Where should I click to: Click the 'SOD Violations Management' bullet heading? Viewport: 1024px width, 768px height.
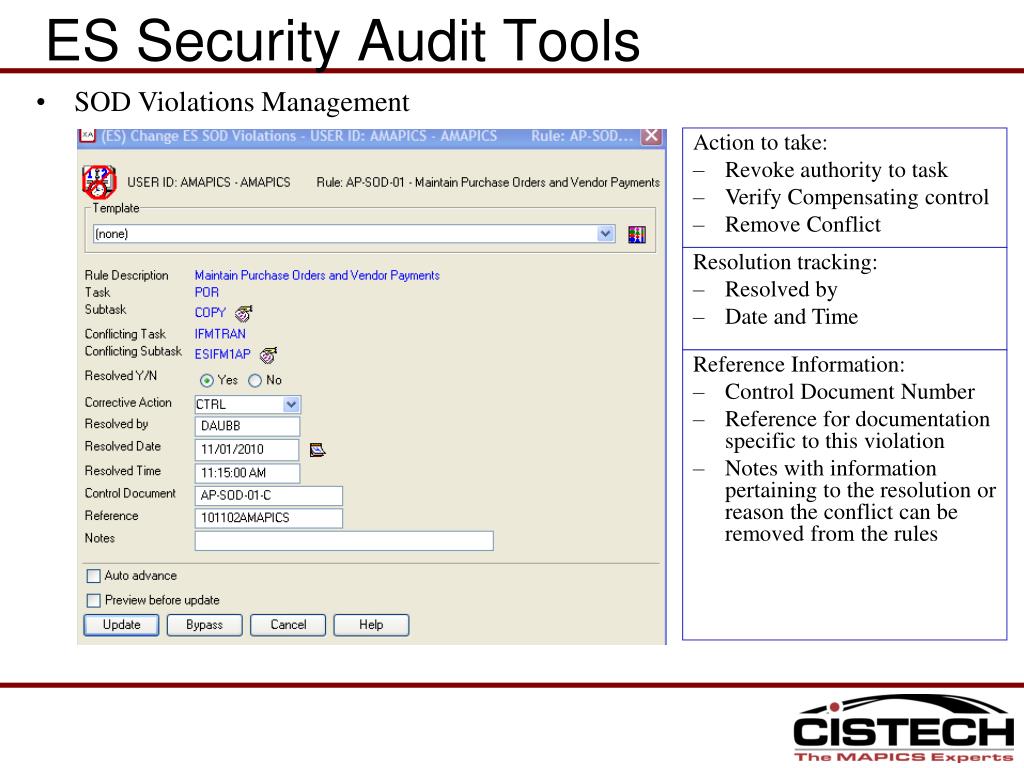coord(242,102)
